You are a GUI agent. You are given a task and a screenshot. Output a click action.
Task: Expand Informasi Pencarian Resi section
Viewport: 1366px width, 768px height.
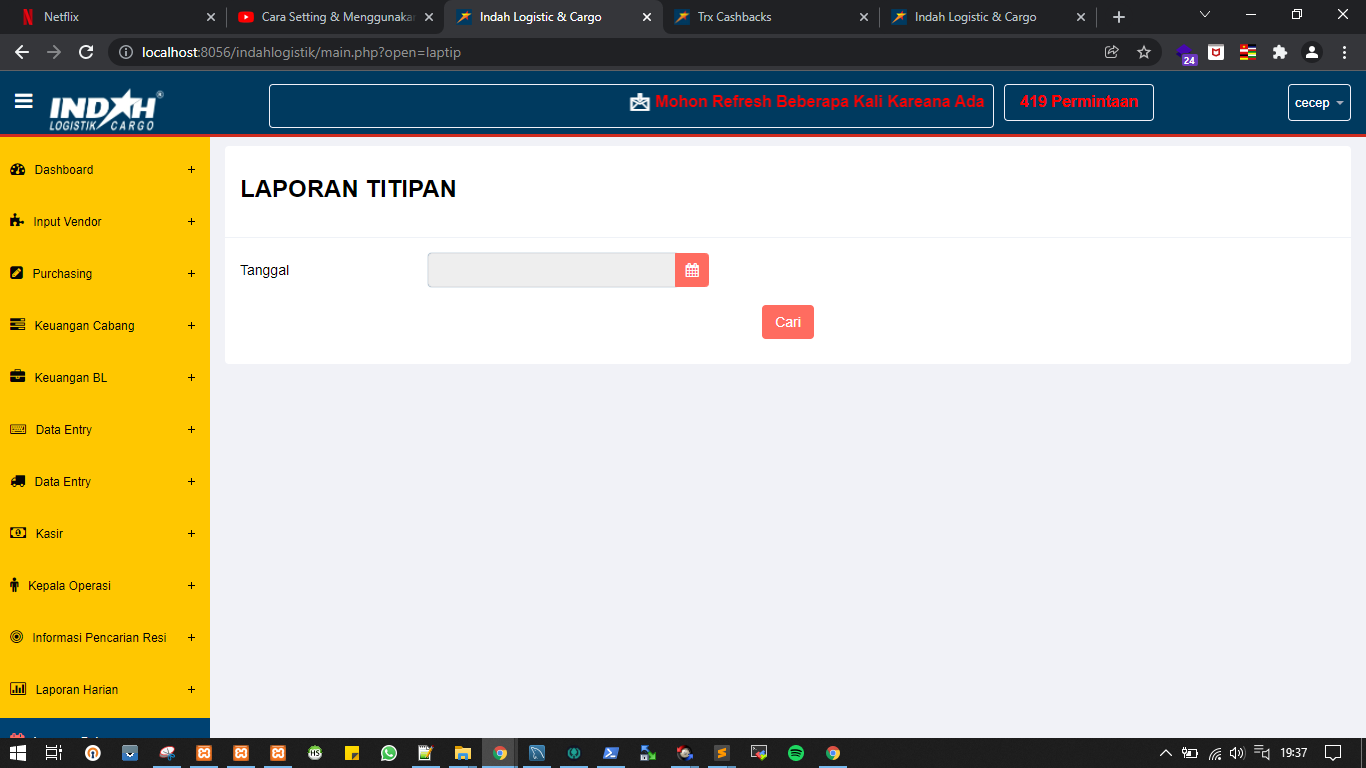coord(191,638)
